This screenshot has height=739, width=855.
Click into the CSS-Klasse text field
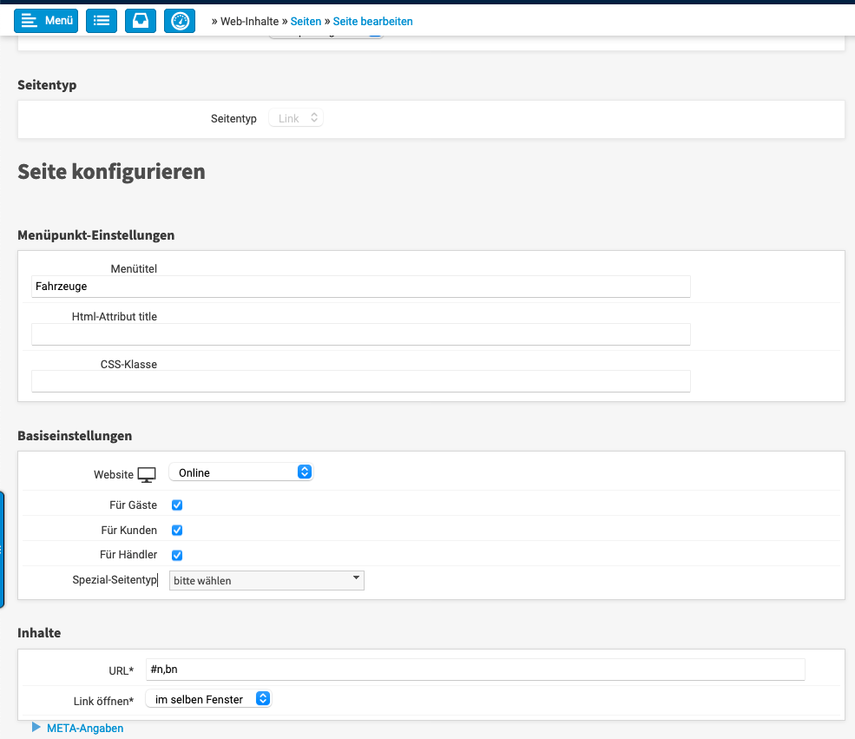coord(360,381)
